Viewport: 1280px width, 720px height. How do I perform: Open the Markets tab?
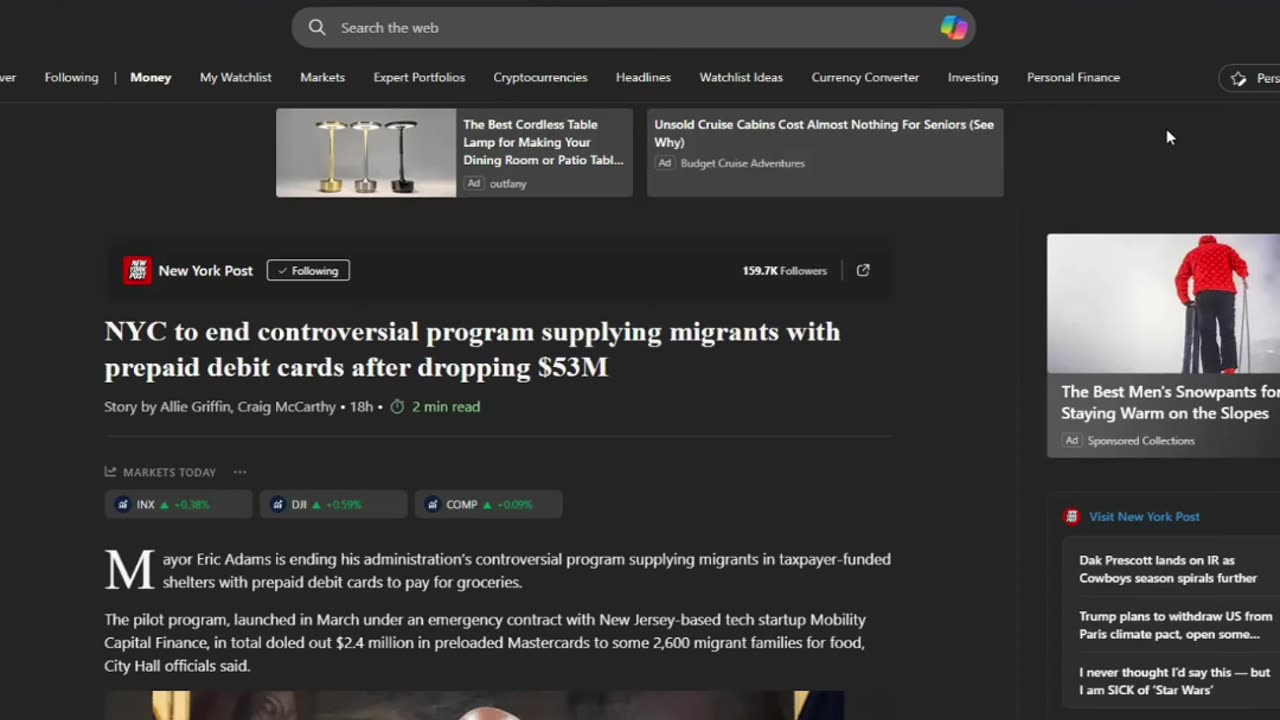point(322,78)
